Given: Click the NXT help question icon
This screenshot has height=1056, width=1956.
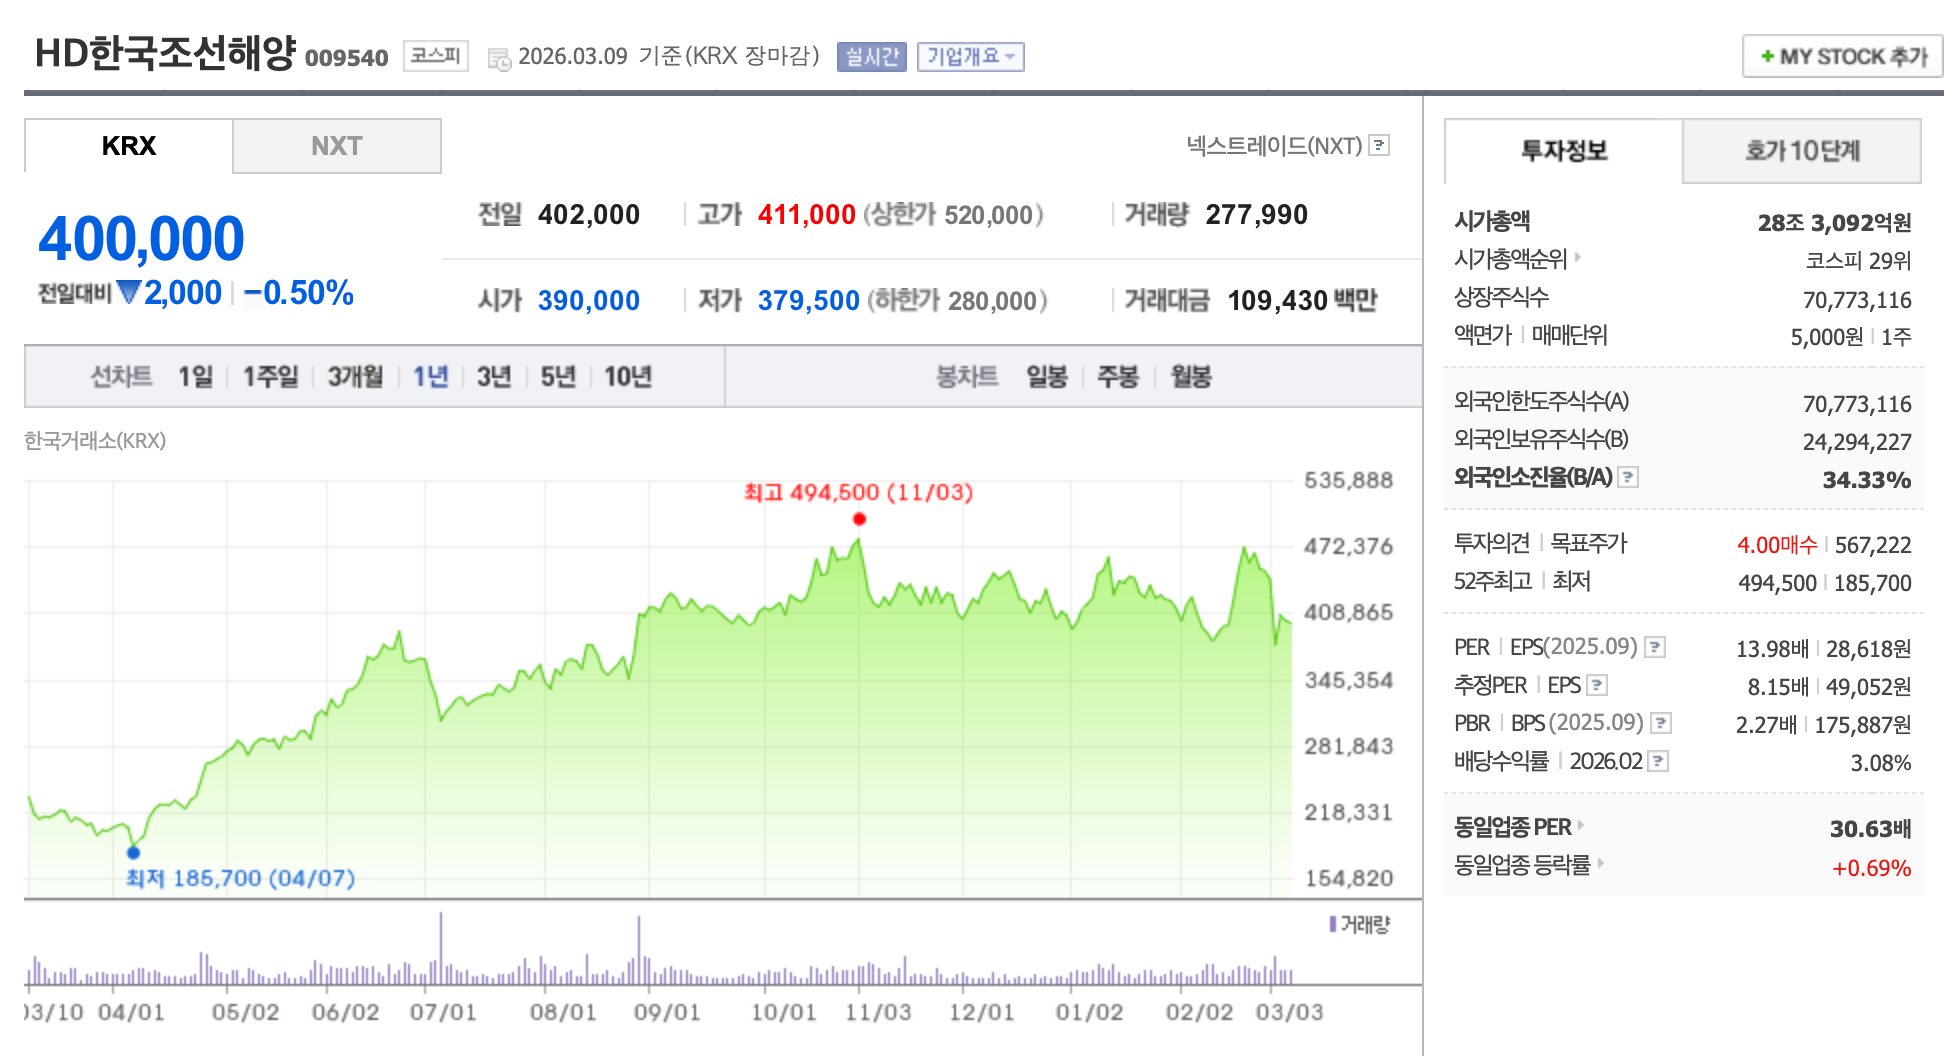Looking at the screenshot, I should [x=1379, y=145].
